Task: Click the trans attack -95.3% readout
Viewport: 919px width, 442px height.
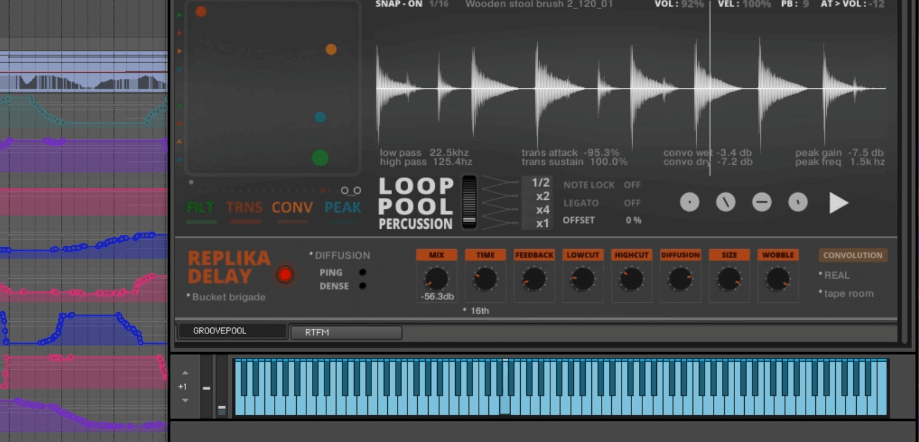Action: point(570,153)
